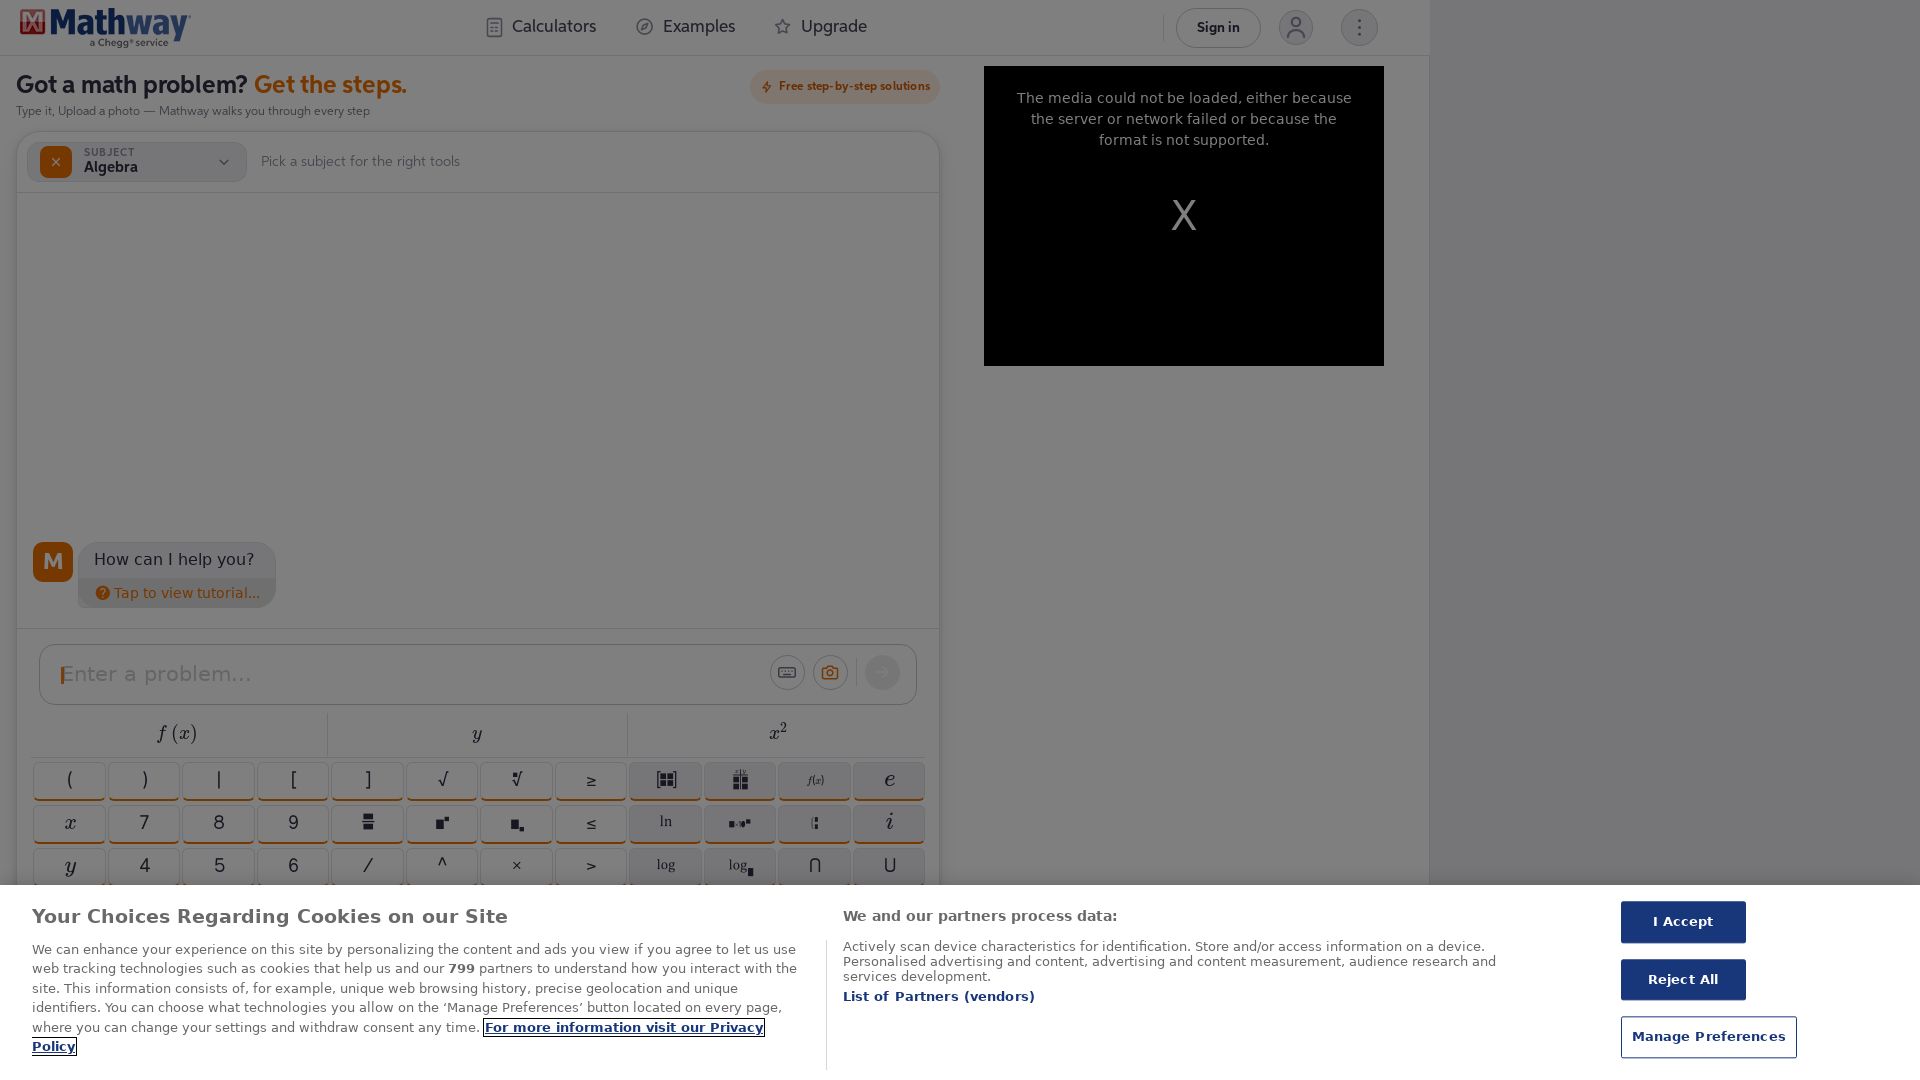Tap the number 4 key
Image resolution: width=1920 pixels, height=1080 pixels.
pyautogui.click(x=144, y=866)
